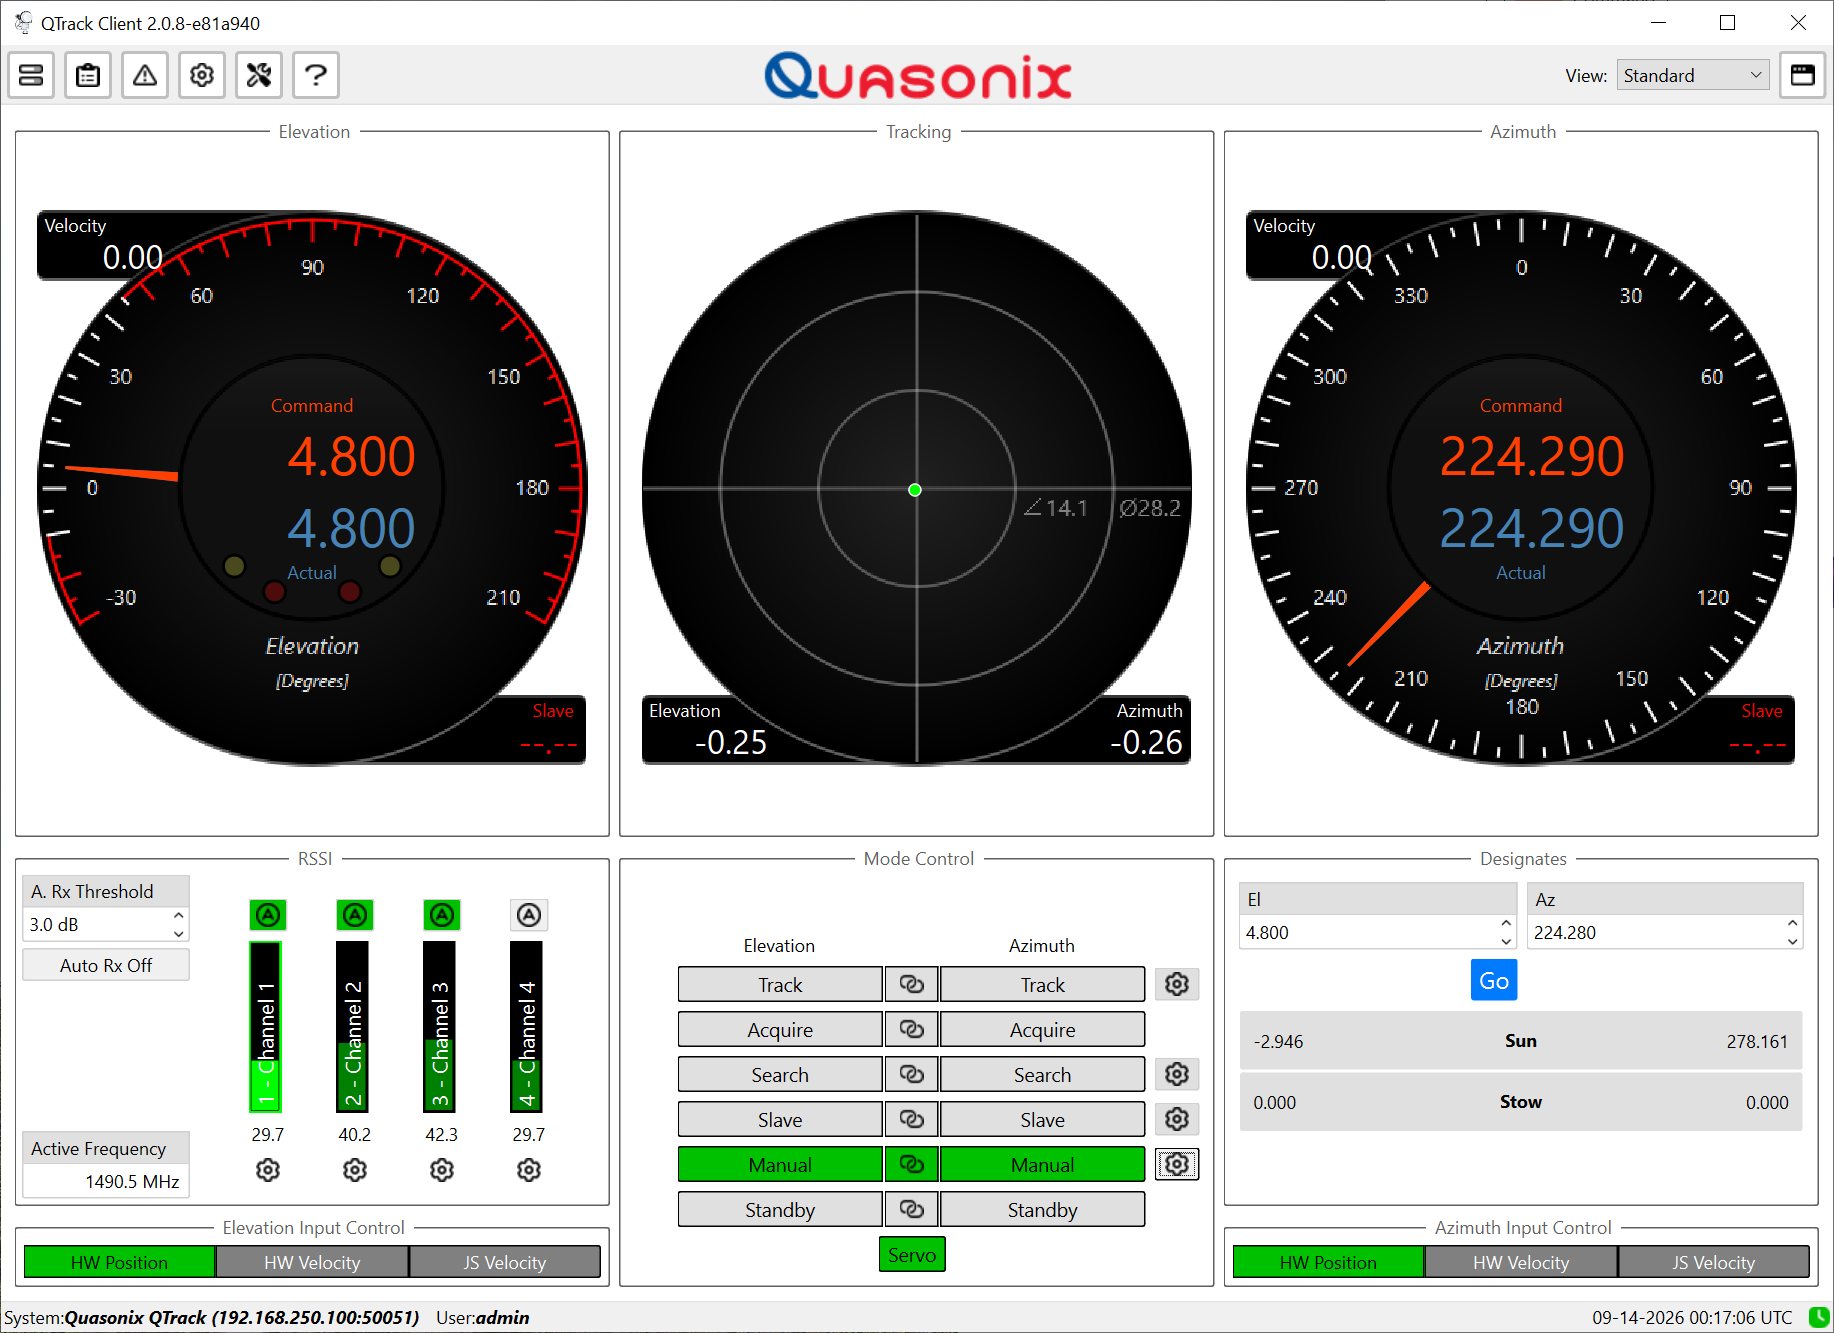Select Elevation Slave mode
The image size is (1834, 1333).
[780, 1120]
